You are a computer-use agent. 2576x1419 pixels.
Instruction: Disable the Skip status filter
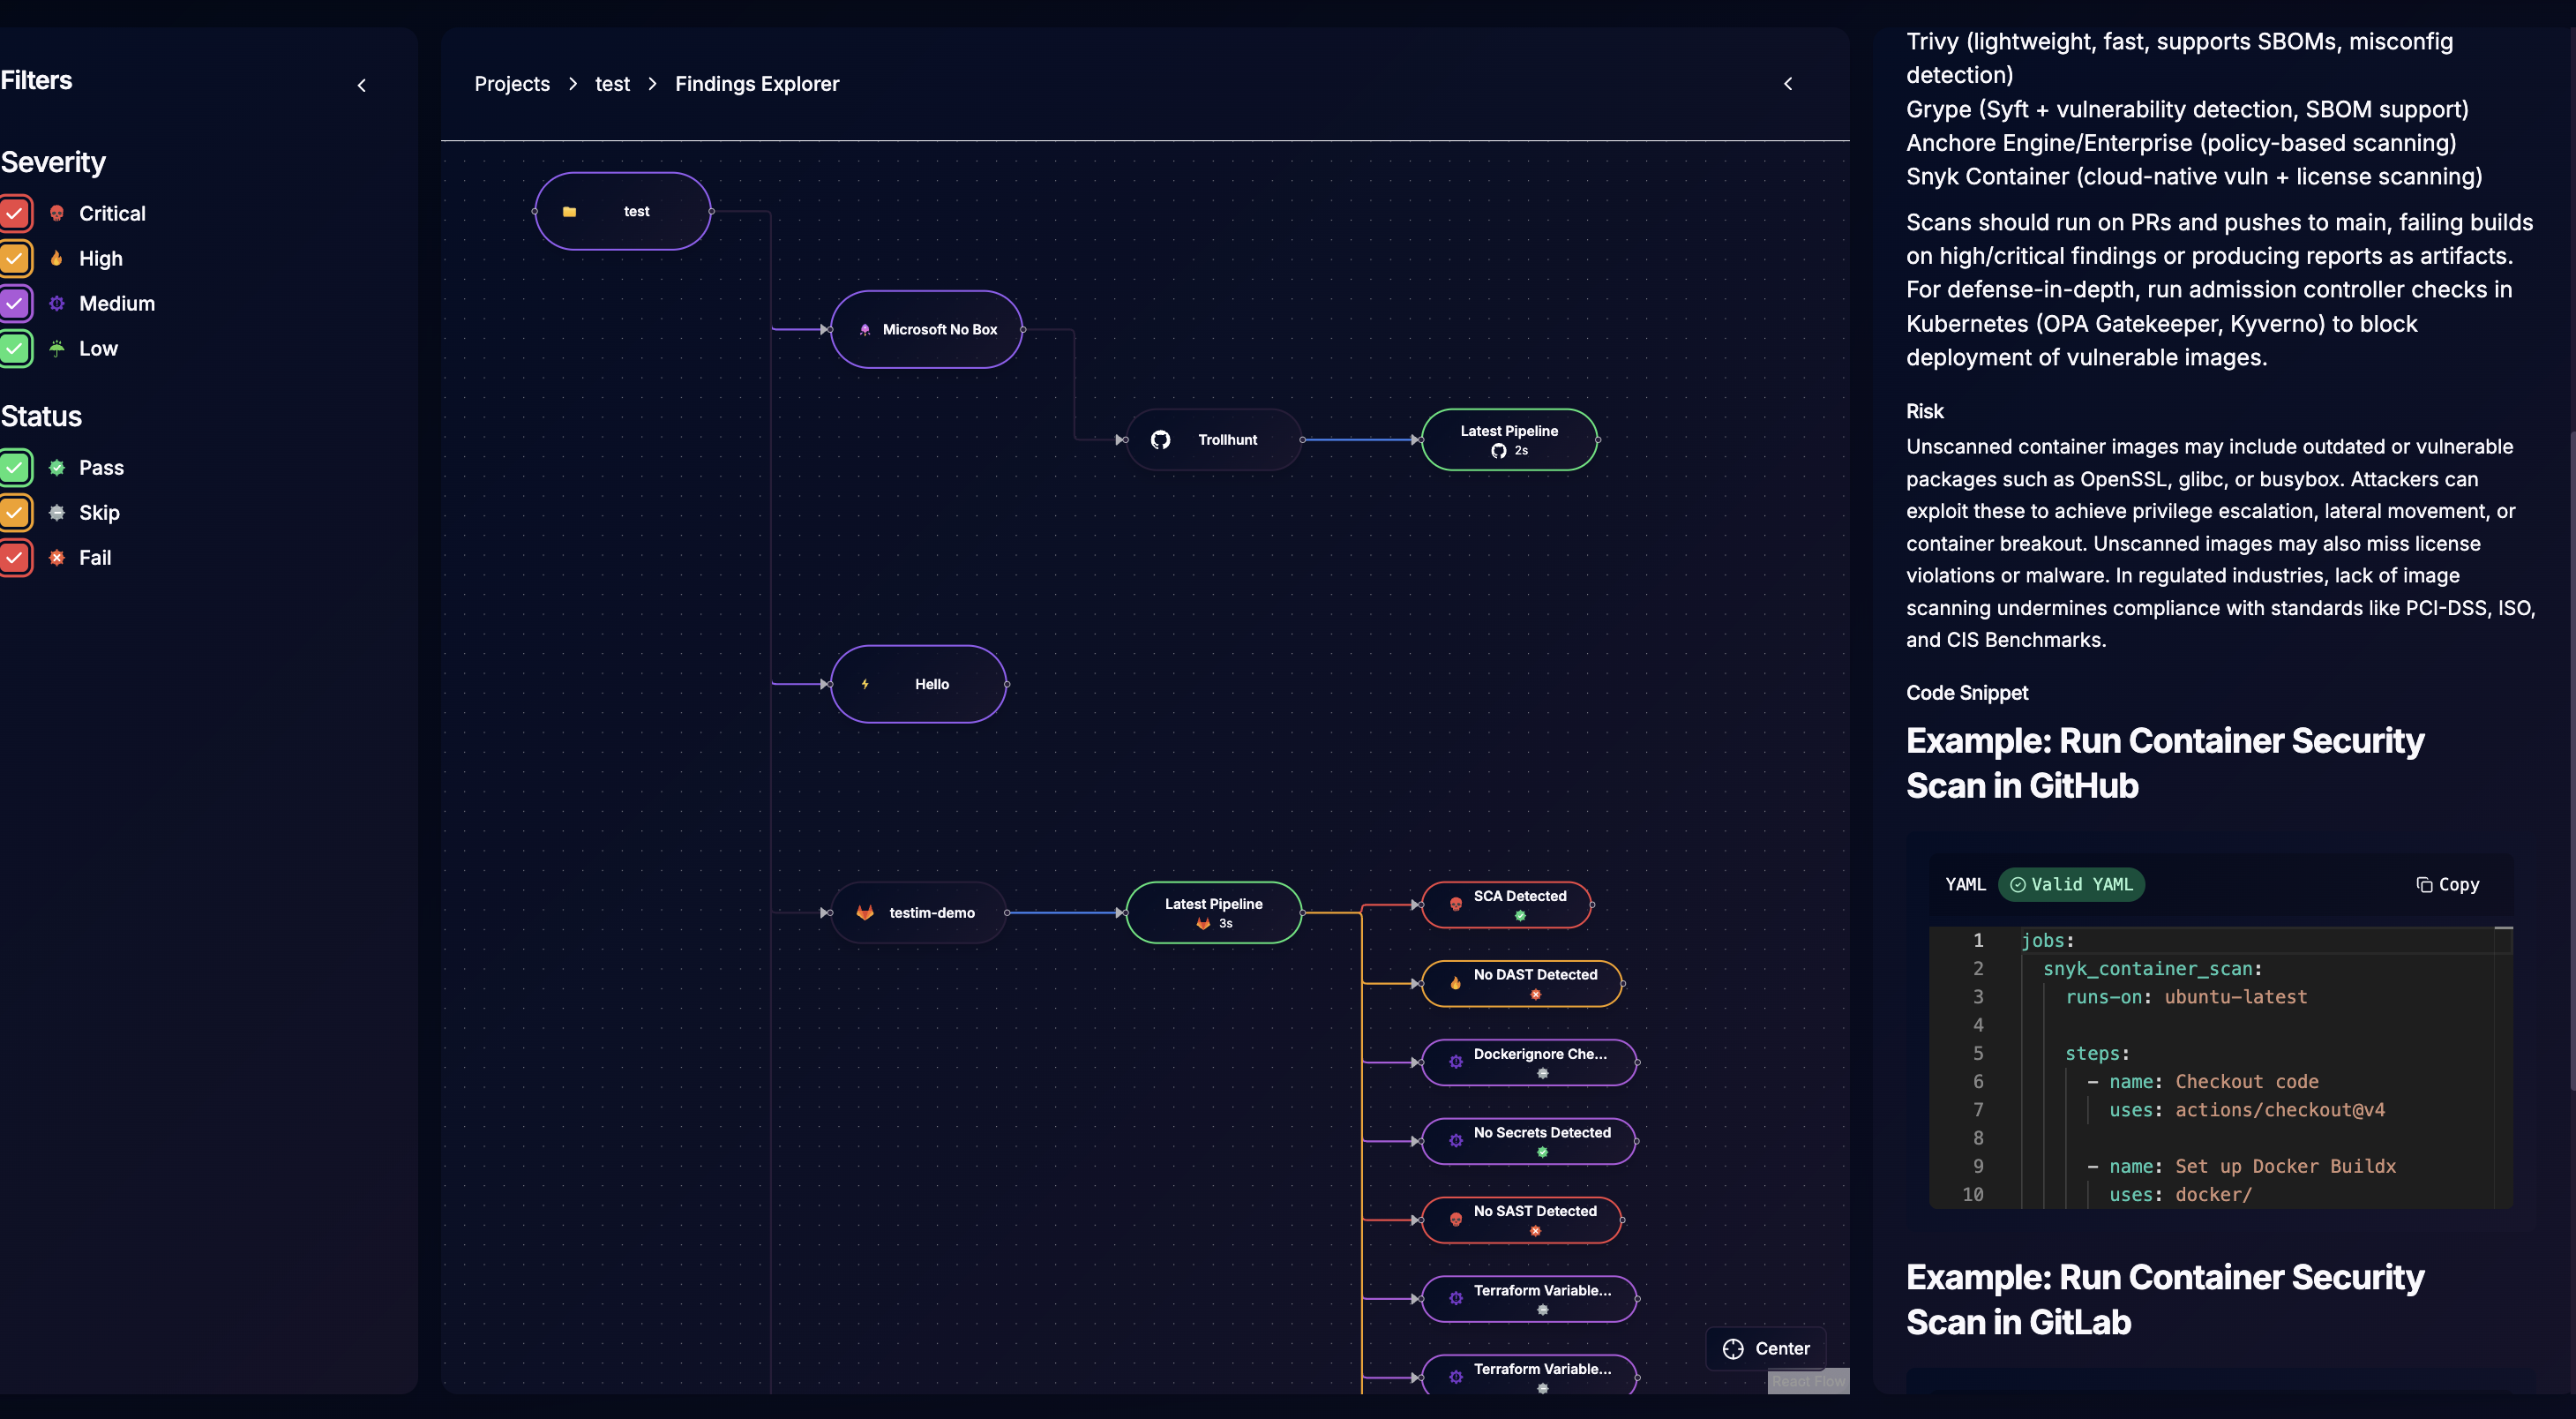point(15,512)
